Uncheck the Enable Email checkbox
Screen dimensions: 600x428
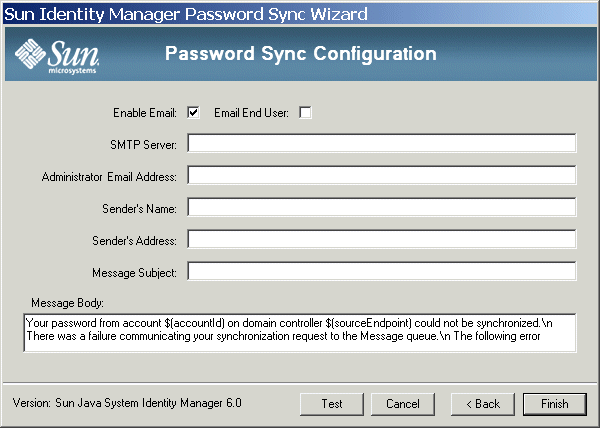(193, 112)
